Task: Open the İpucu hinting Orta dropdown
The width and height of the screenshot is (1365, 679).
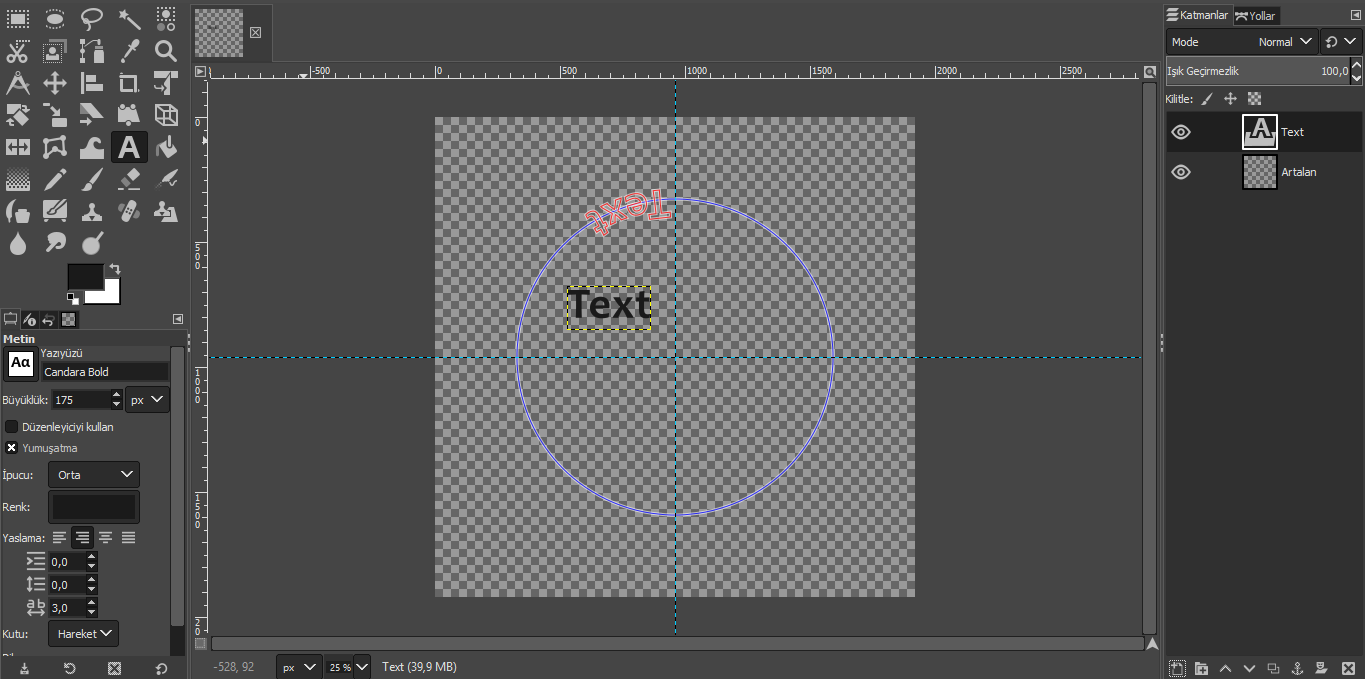Action: pyautogui.click(x=94, y=475)
